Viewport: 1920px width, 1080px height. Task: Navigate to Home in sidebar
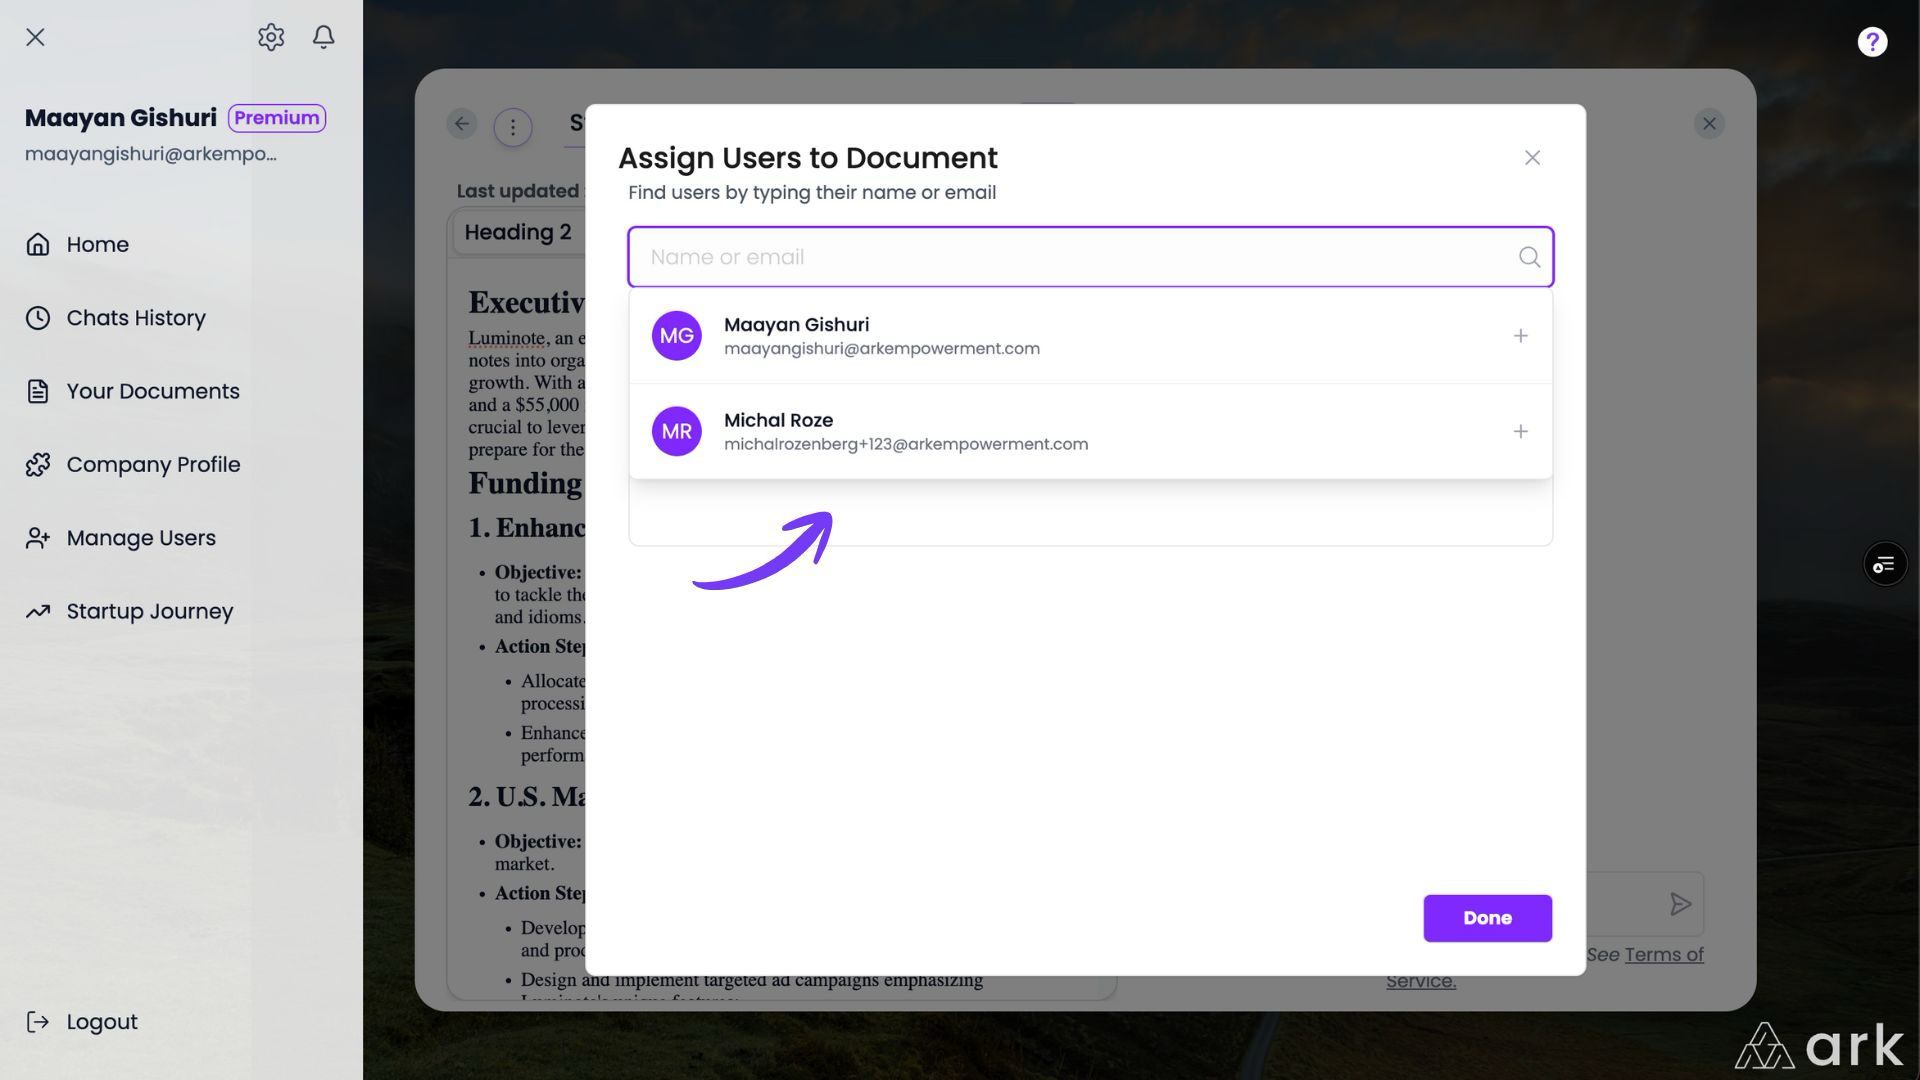[97, 244]
